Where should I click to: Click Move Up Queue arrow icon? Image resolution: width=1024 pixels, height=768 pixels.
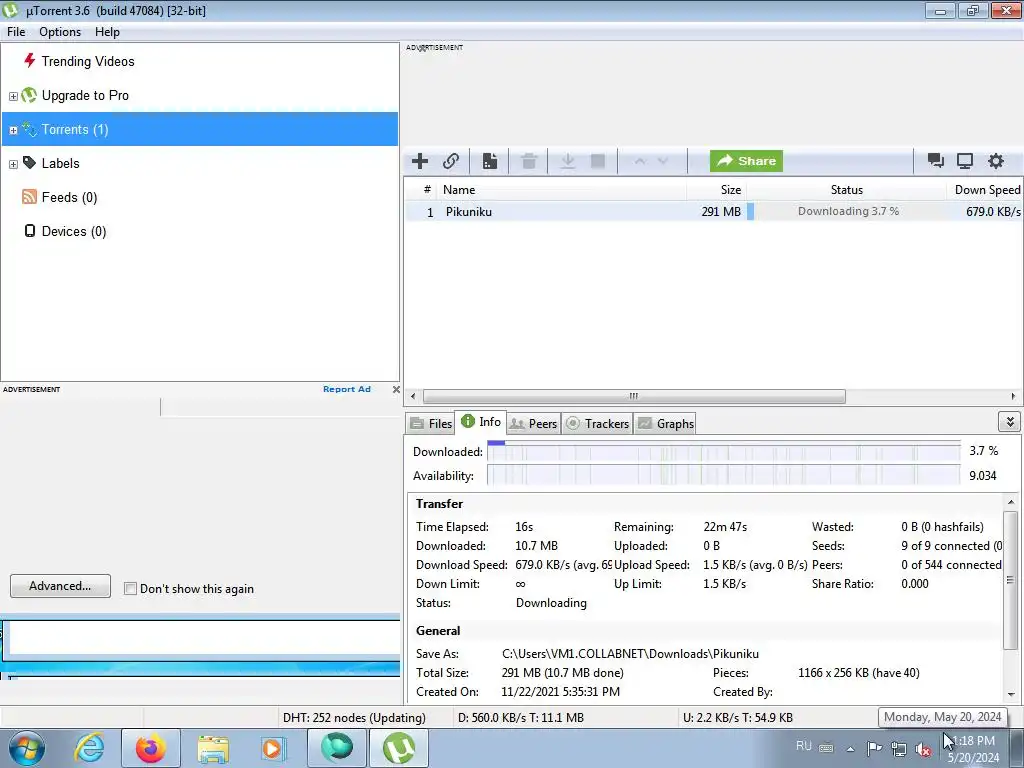[x=640, y=161]
